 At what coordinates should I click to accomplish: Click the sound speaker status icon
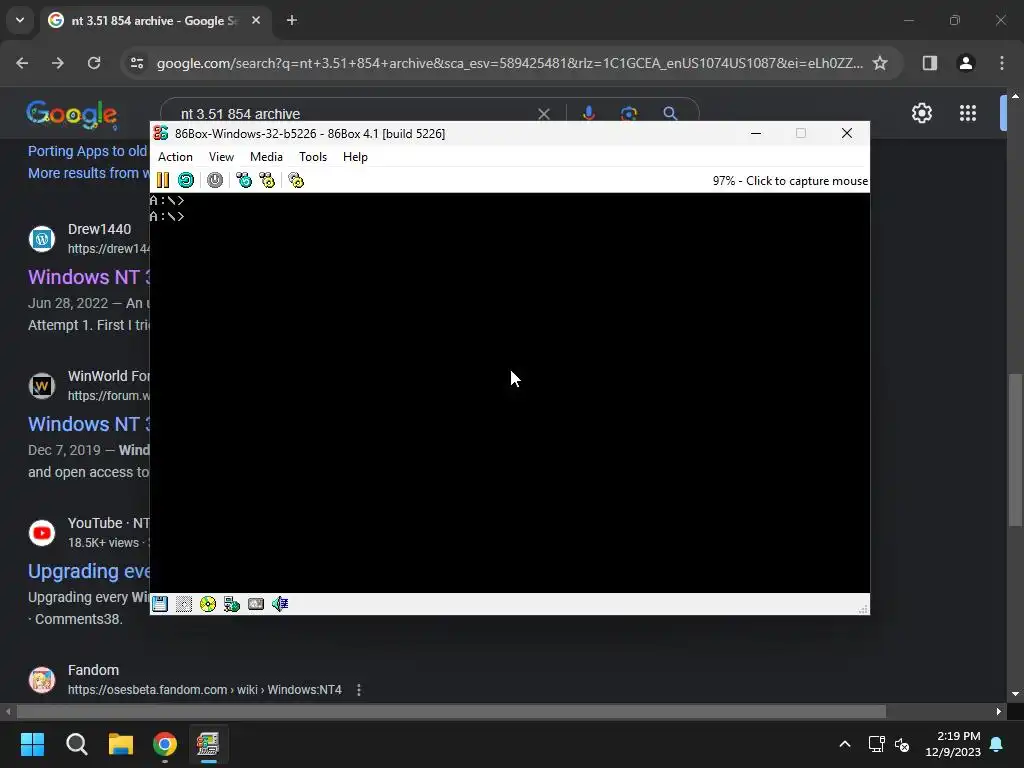tap(280, 604)
